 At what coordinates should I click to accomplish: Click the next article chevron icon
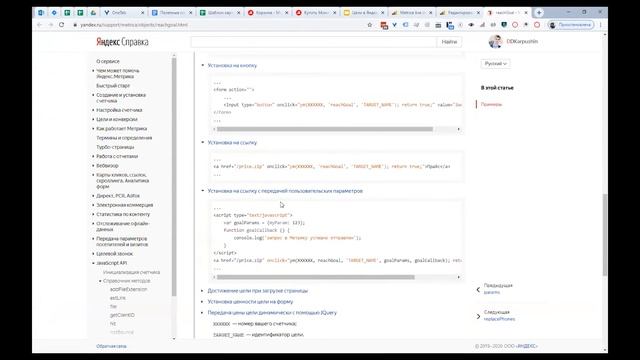click(x=478, y=316)
